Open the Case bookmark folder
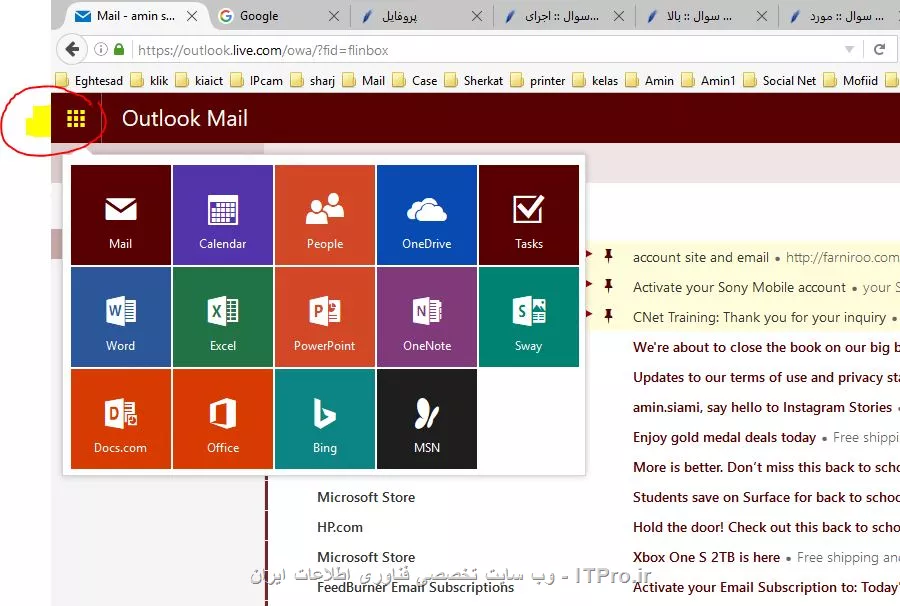The image size is (900, 606). tap(415, 81)
